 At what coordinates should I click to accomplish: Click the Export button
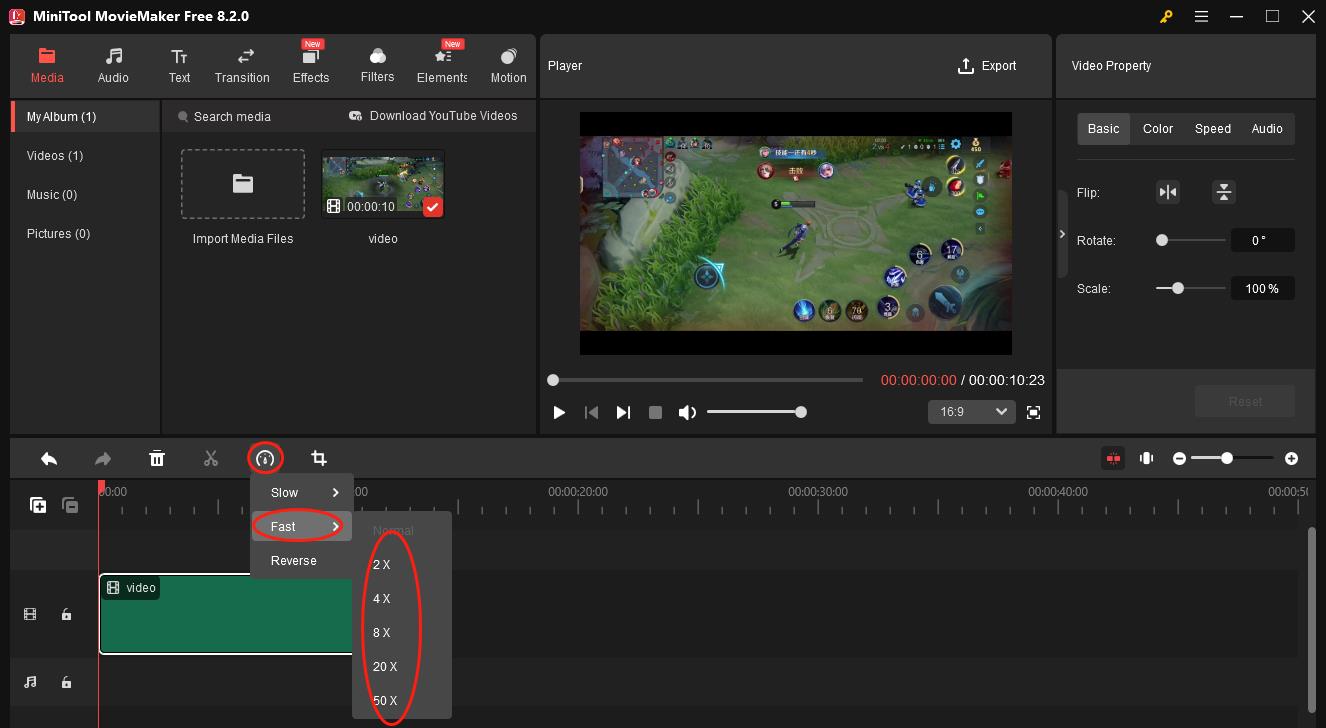click(987, 66)
